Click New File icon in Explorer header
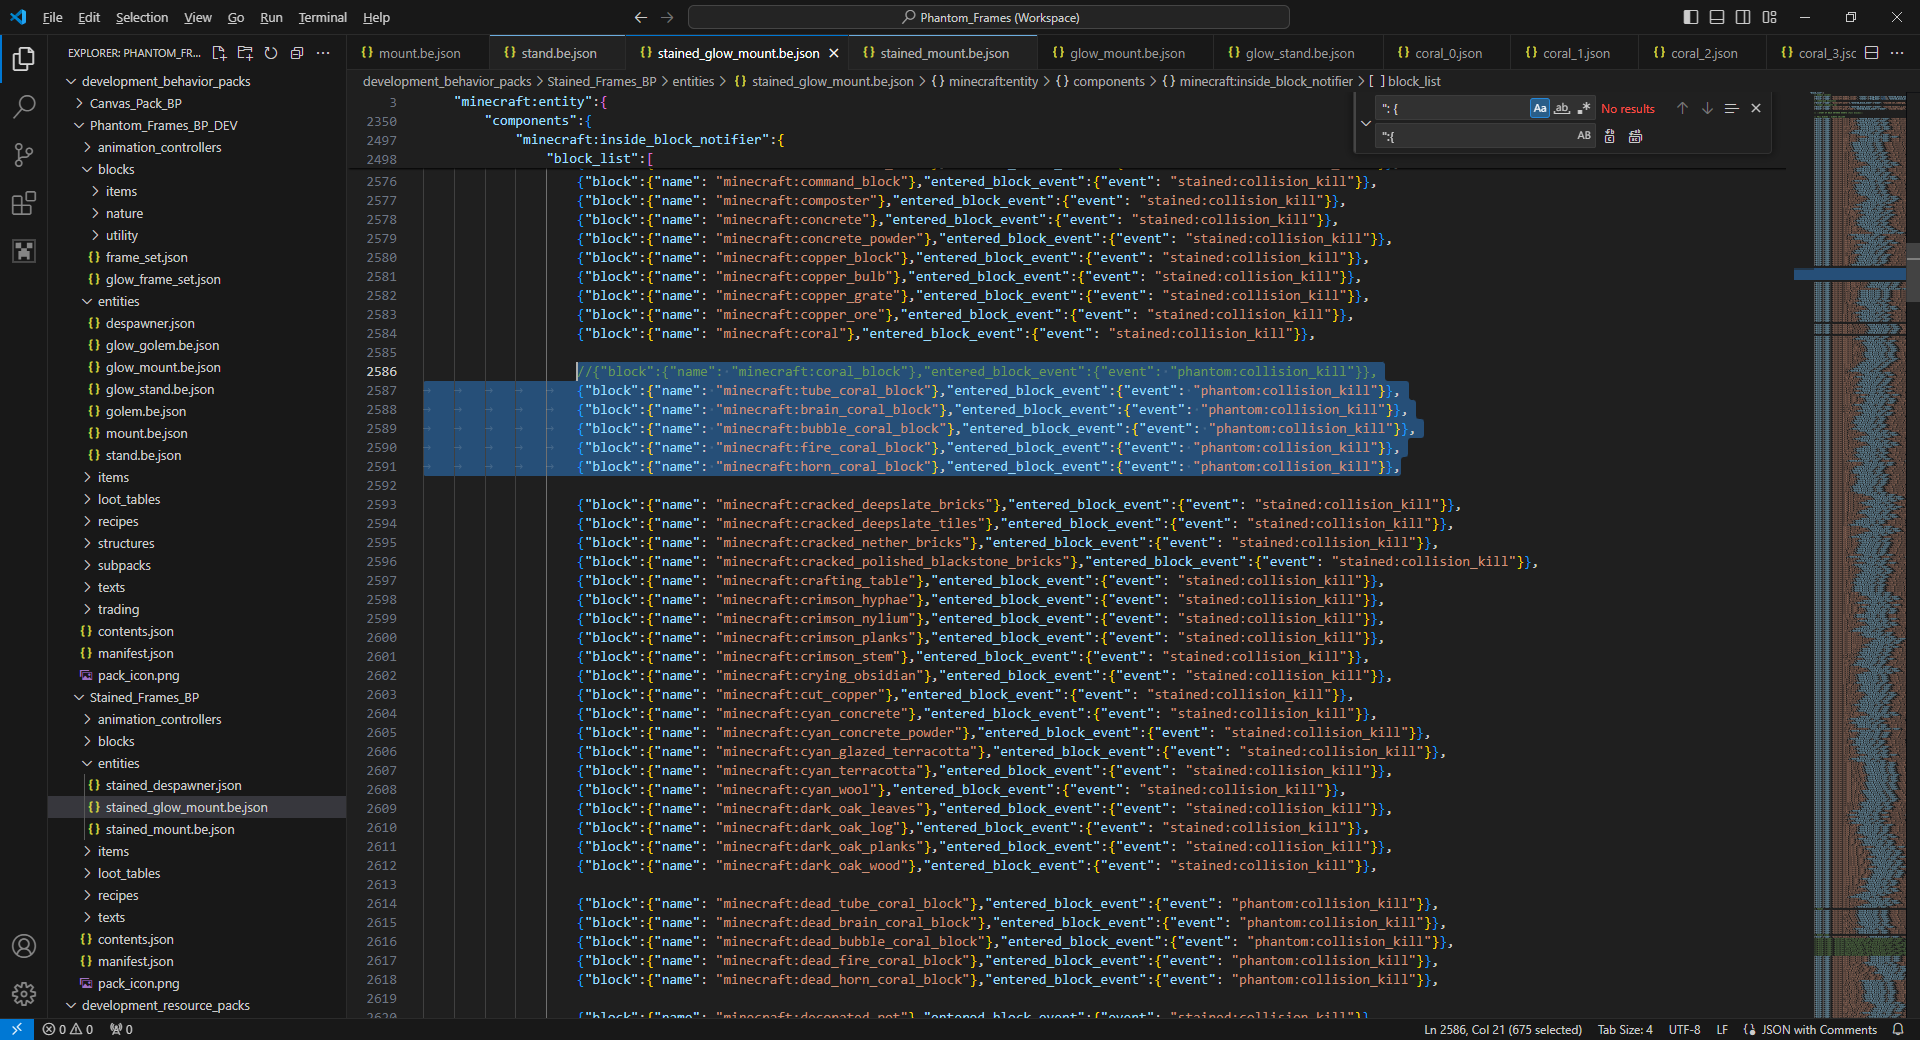Image resolution: width=1920 pixels, height=1040 pixels. [x=219, y=53]
